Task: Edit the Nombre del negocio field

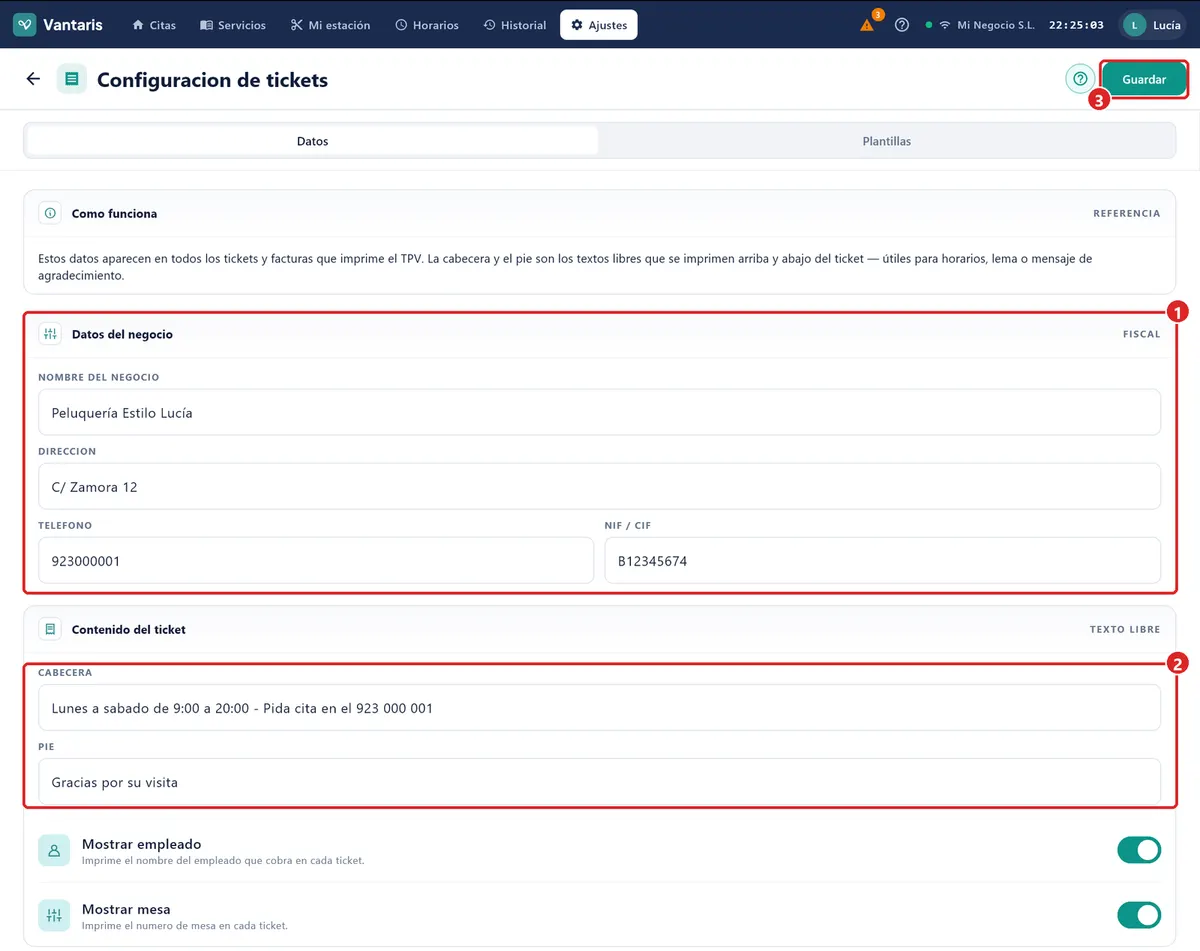Action: click(599, 412)
